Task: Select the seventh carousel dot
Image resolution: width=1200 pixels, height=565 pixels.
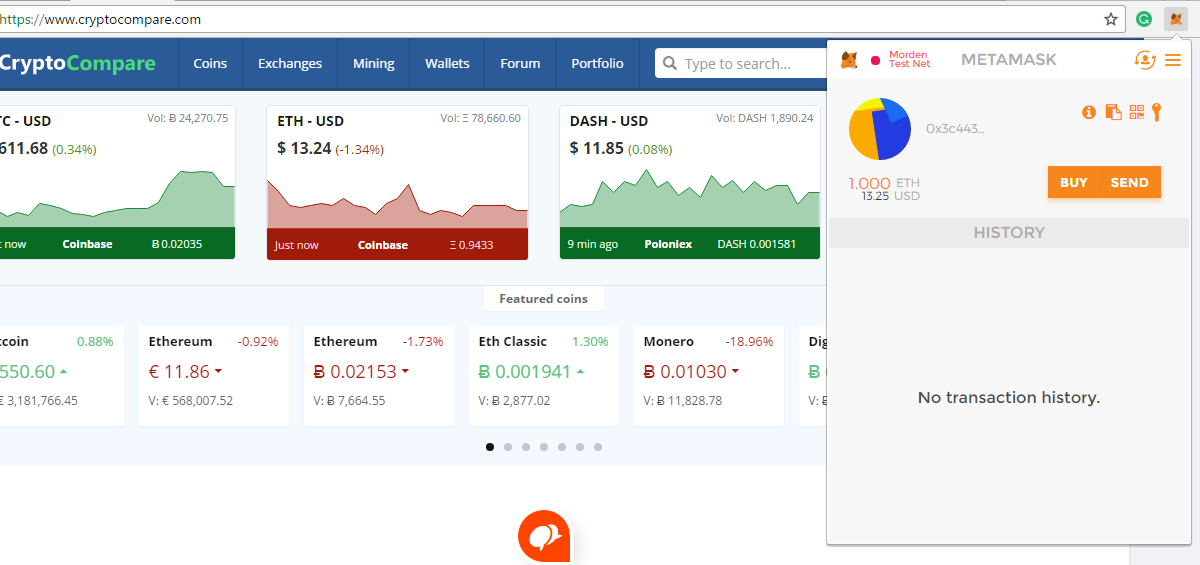Action: 598,447
